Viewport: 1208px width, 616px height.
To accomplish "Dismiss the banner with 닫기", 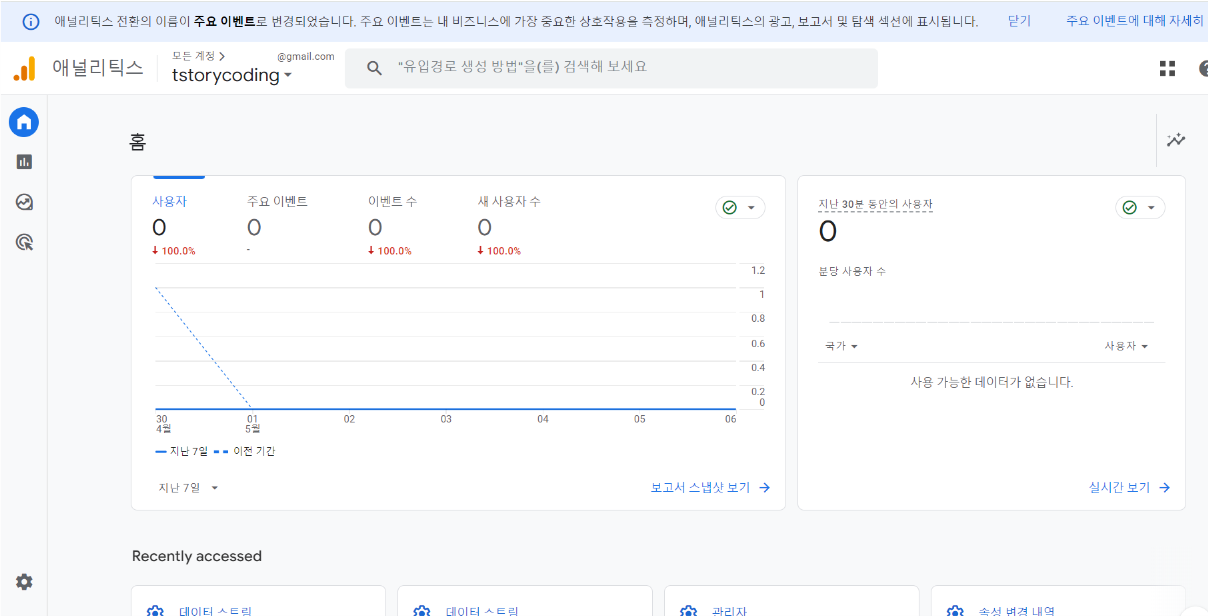I will coord(1018,20).
